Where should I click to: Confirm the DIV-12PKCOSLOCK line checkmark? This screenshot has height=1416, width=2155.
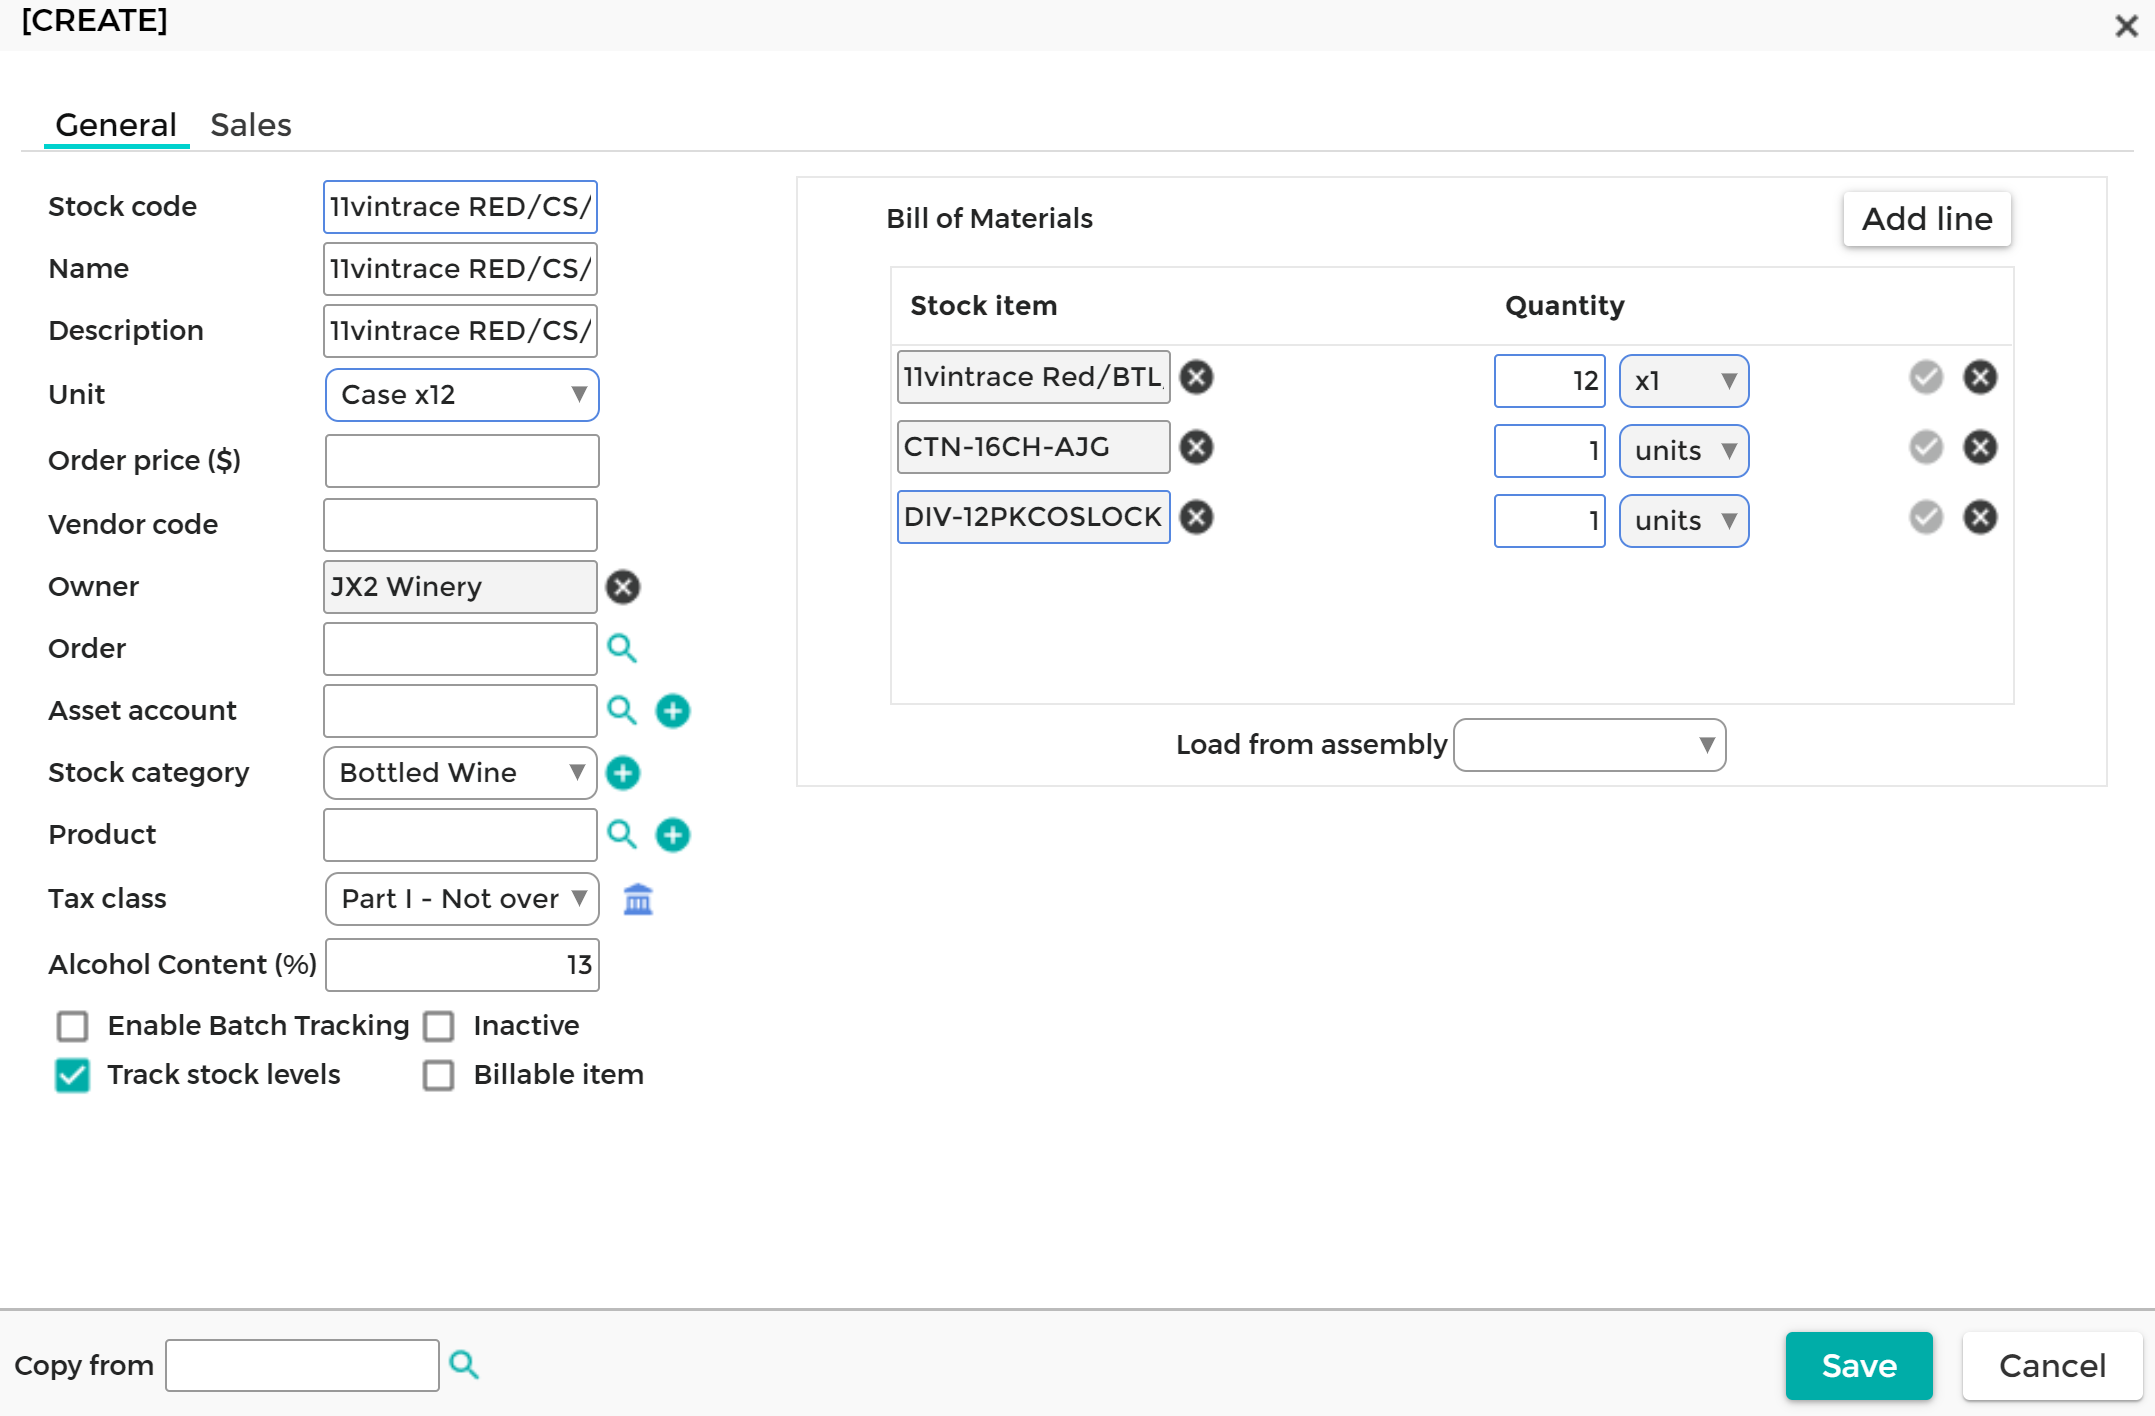coord(1926,517)
